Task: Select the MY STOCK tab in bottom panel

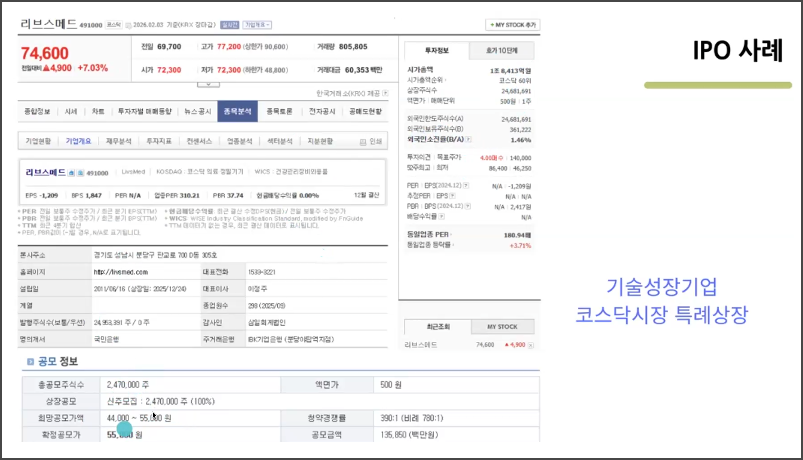Action: coord(502,327)
